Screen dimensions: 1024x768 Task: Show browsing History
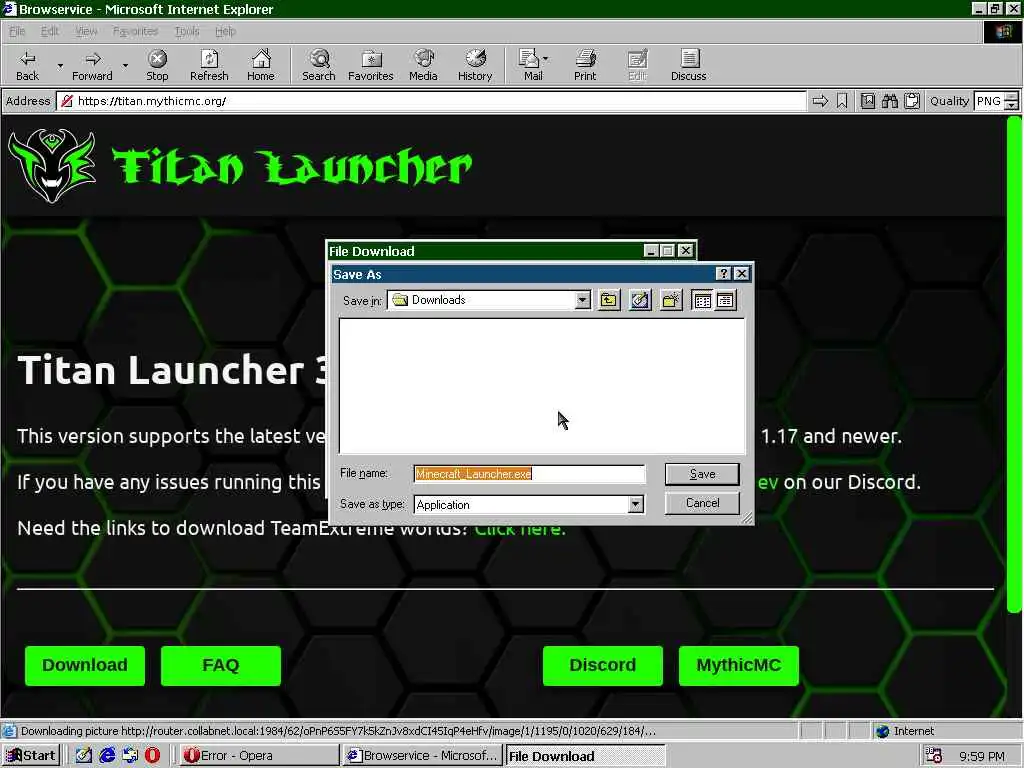point(475,65)
